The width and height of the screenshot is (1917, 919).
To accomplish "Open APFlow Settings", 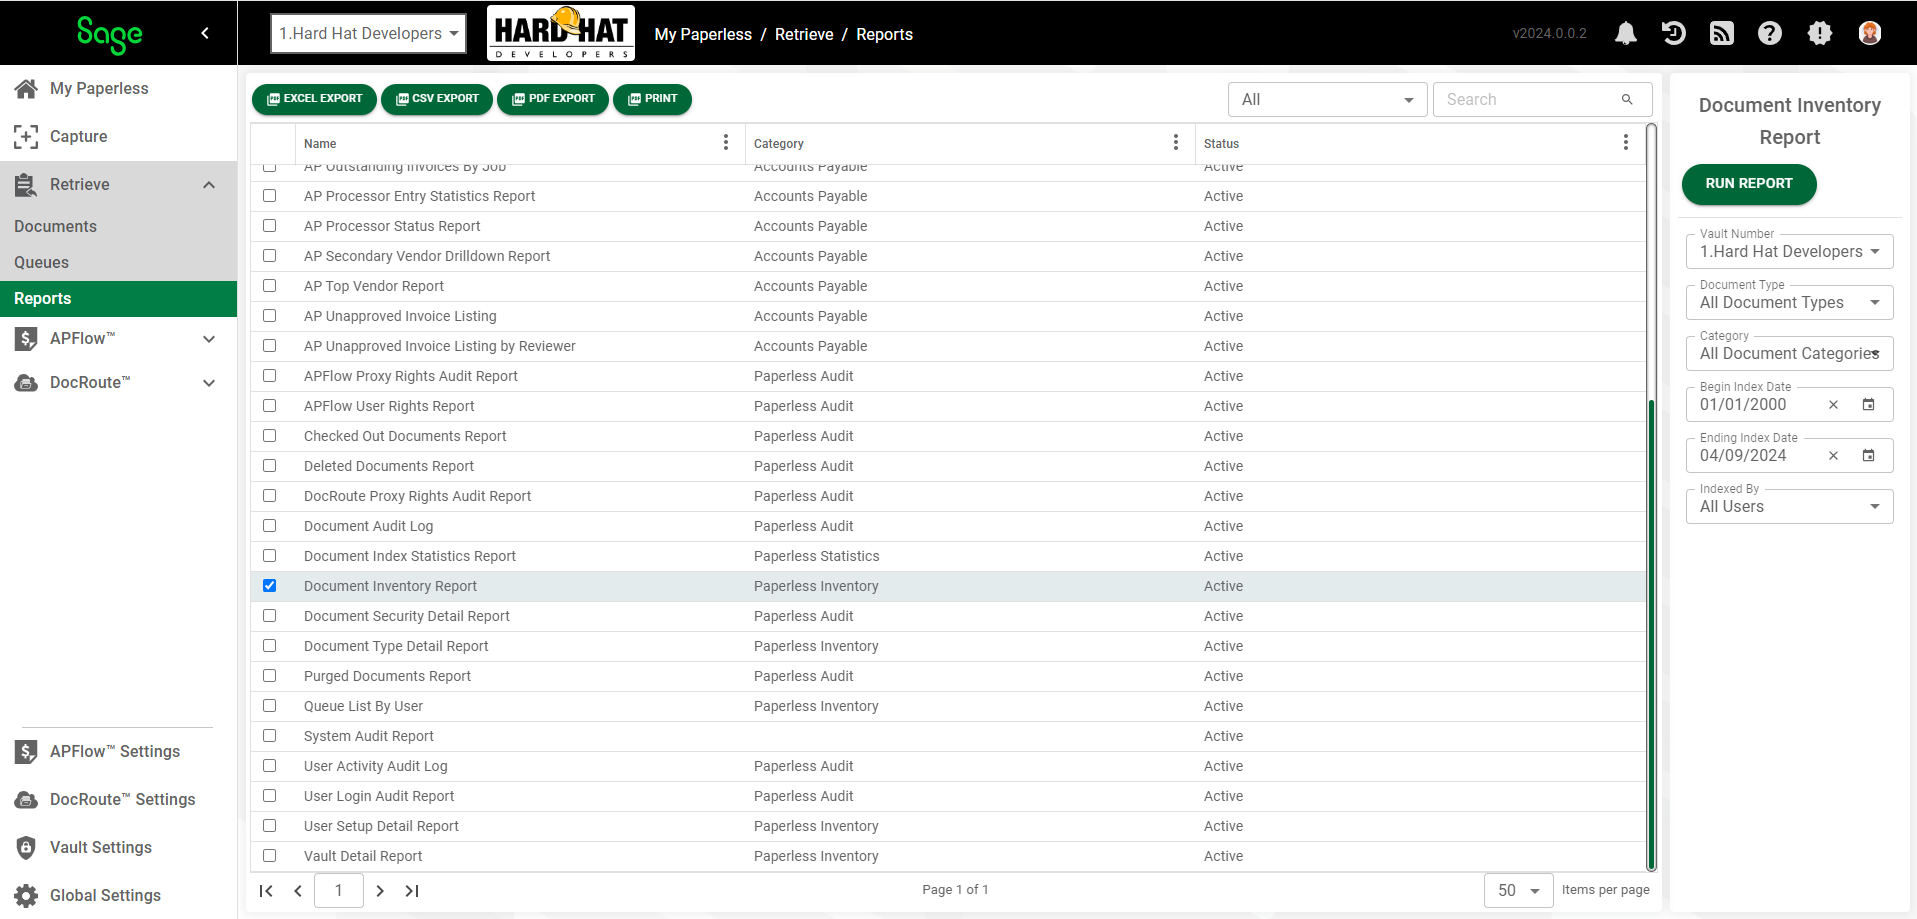I will (114, 751).
